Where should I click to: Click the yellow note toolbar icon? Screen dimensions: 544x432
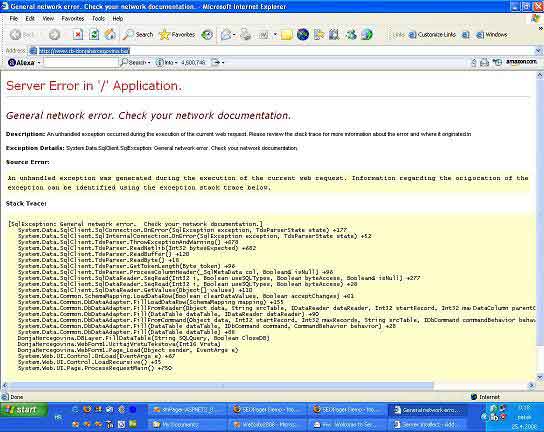(x=287, y=35)
